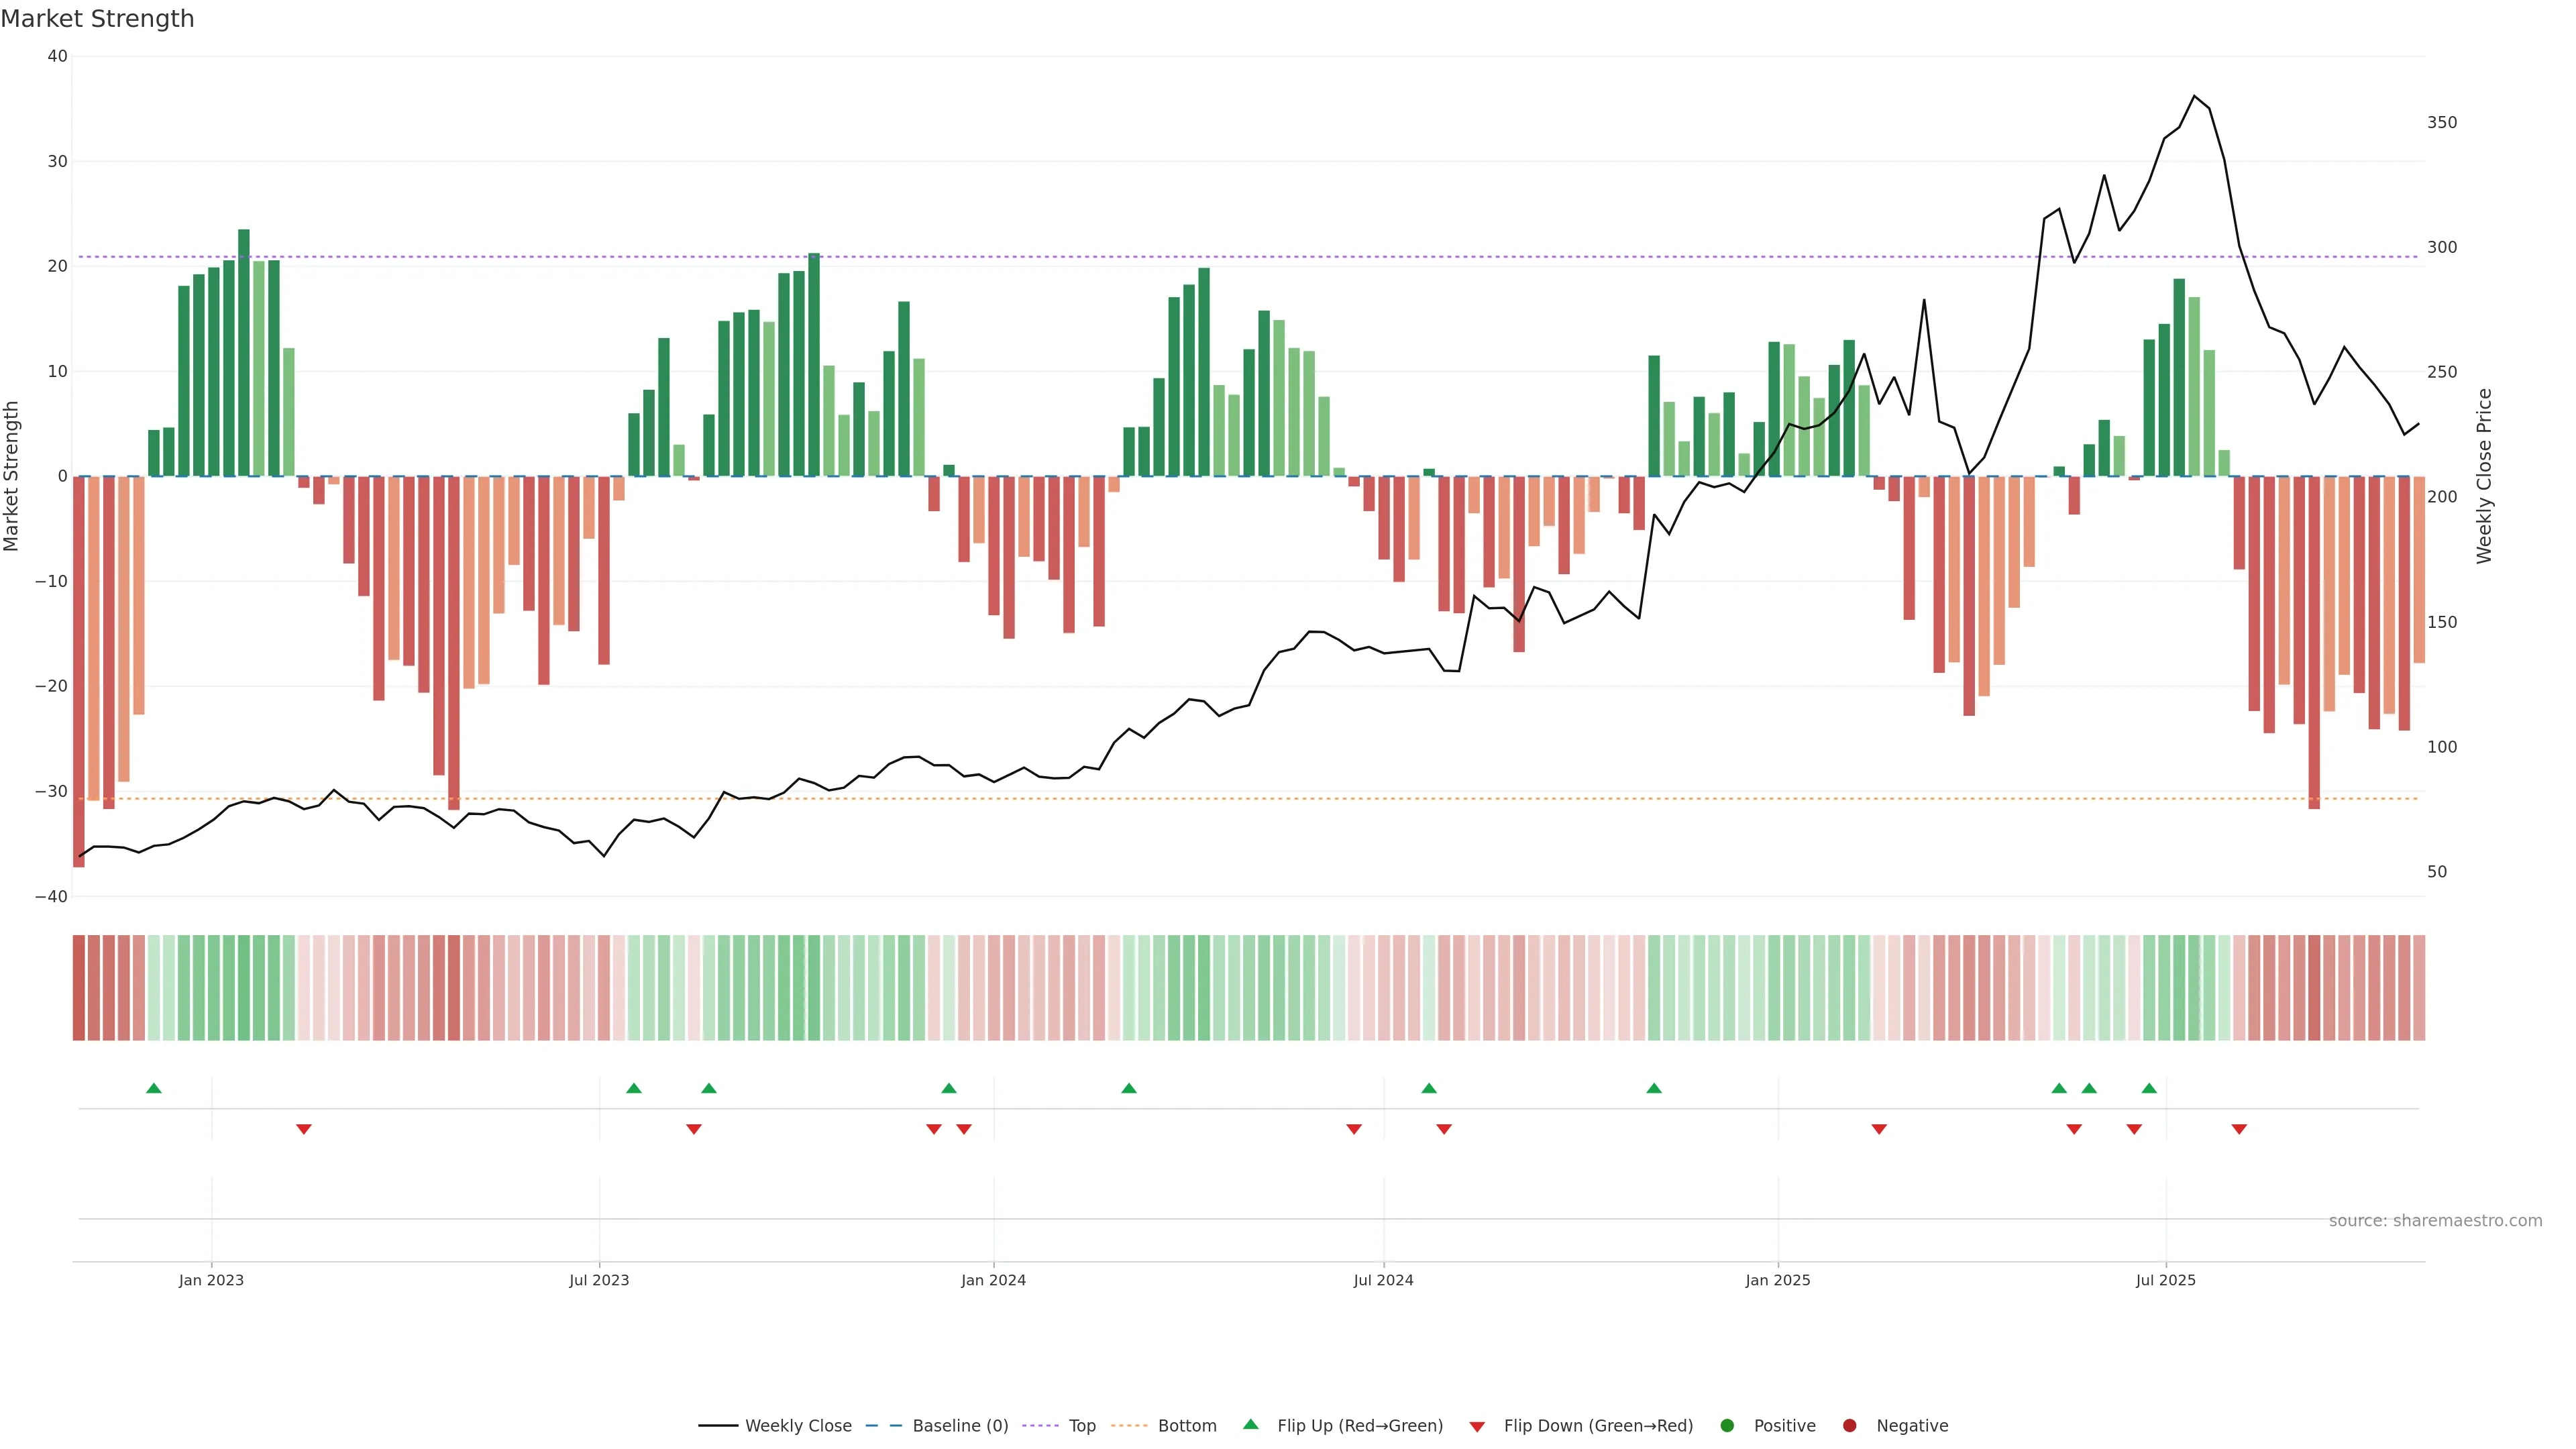Viewport: 2576px width, 1449px height.
Task: Click the dark red Negative circle legend icon
Action: 1849,1426
